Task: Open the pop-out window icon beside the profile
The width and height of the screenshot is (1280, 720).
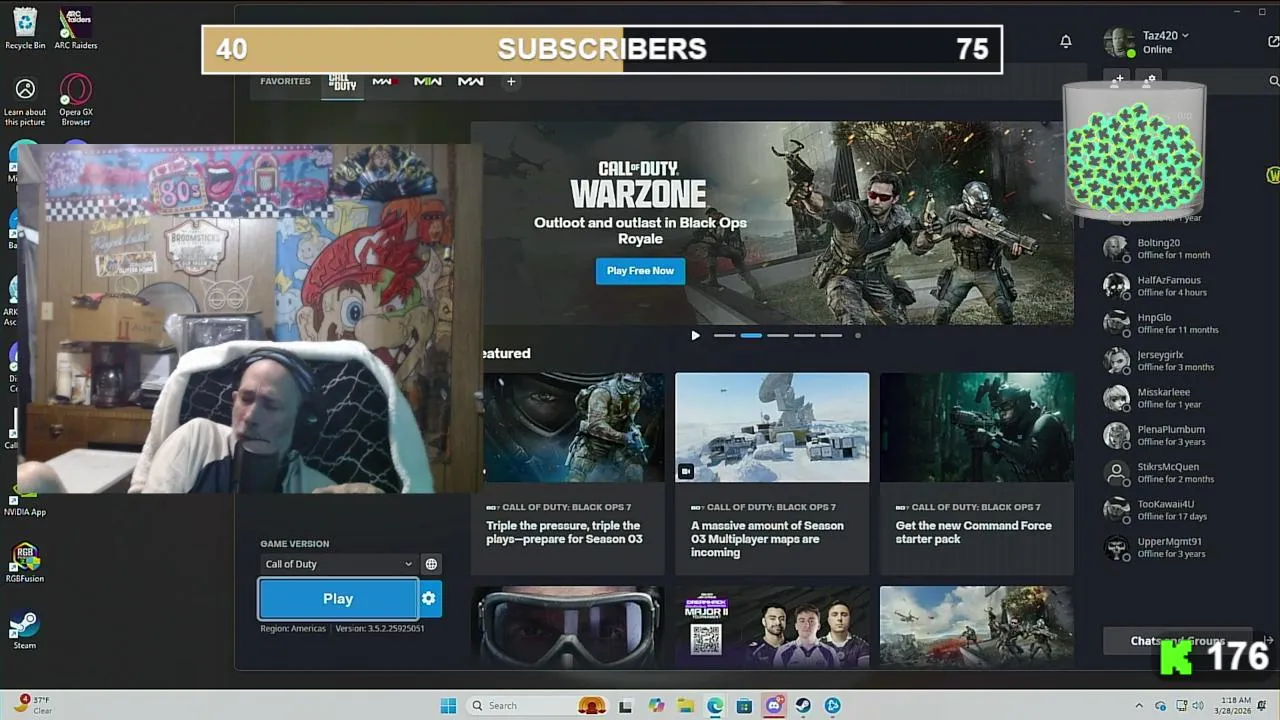Action: coord(1273,42)
